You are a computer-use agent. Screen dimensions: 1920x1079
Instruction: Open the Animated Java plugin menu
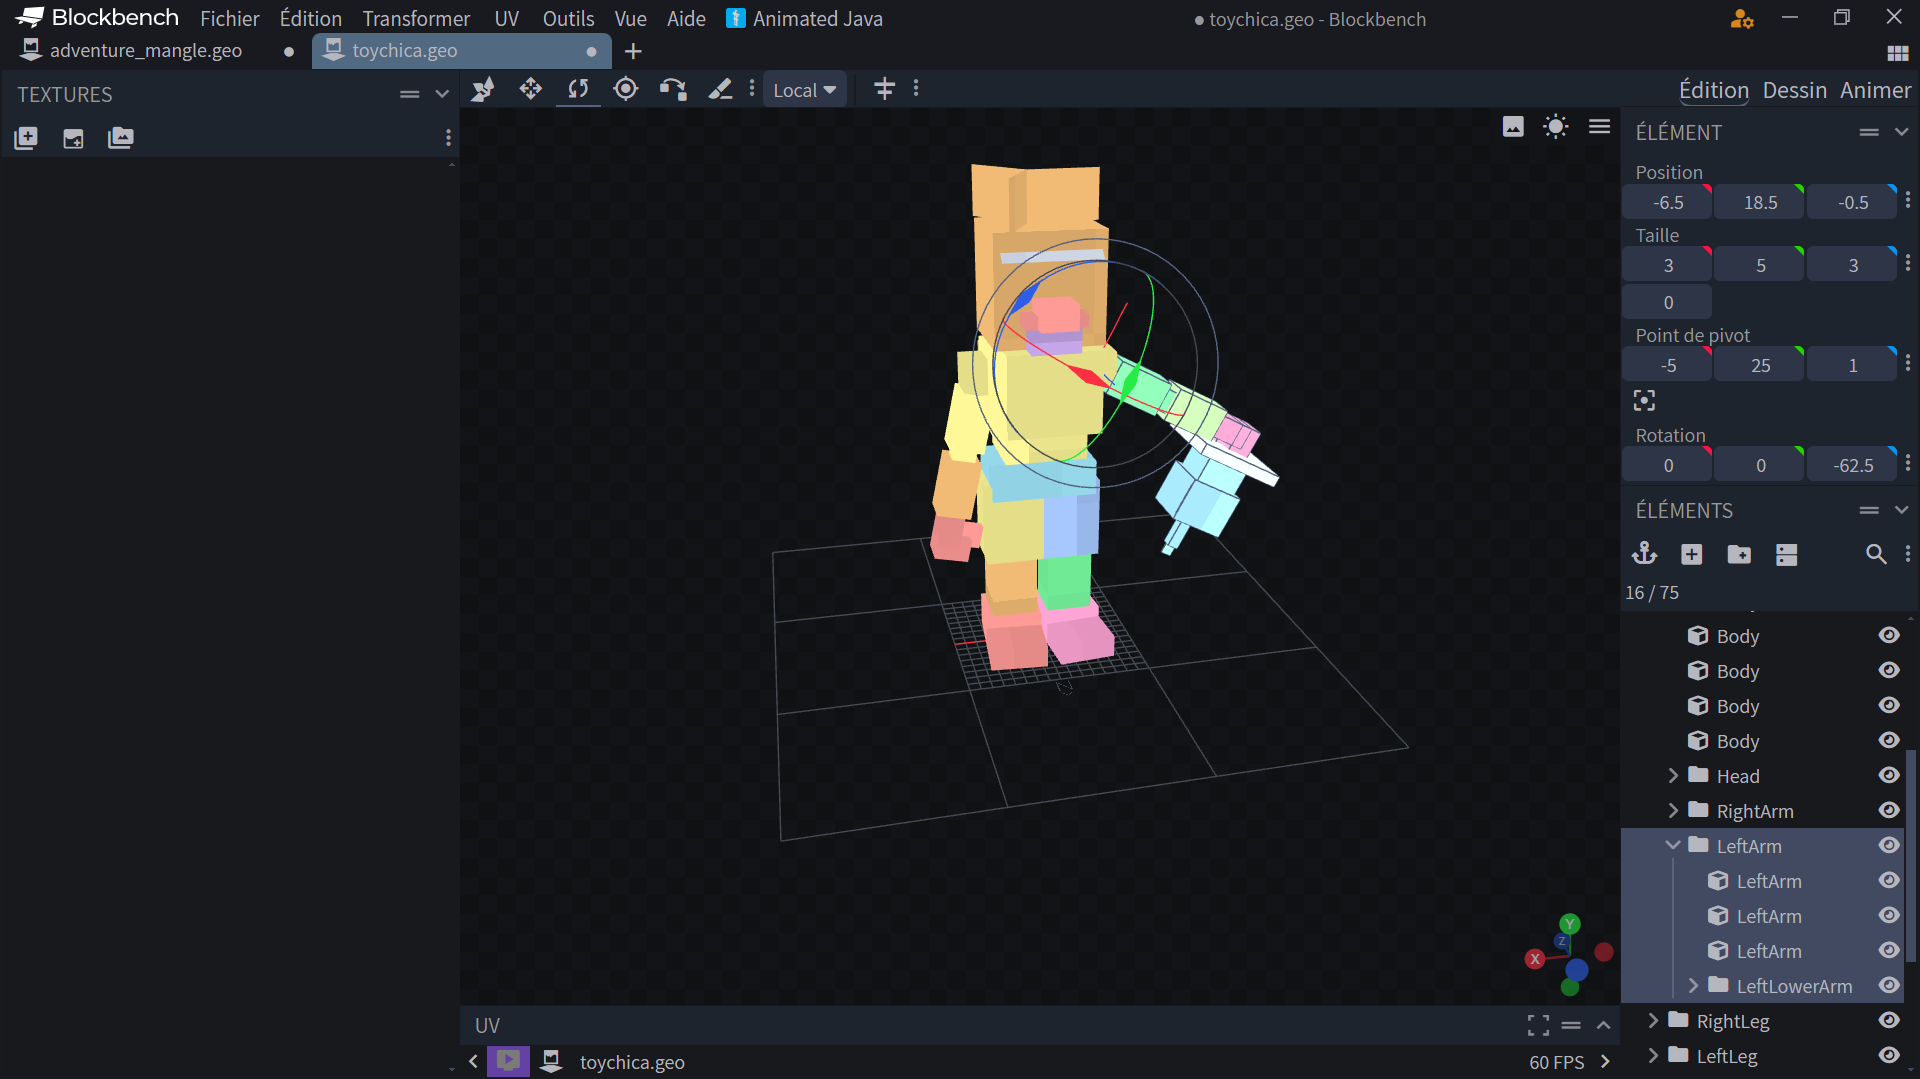[x=805, y=19]
